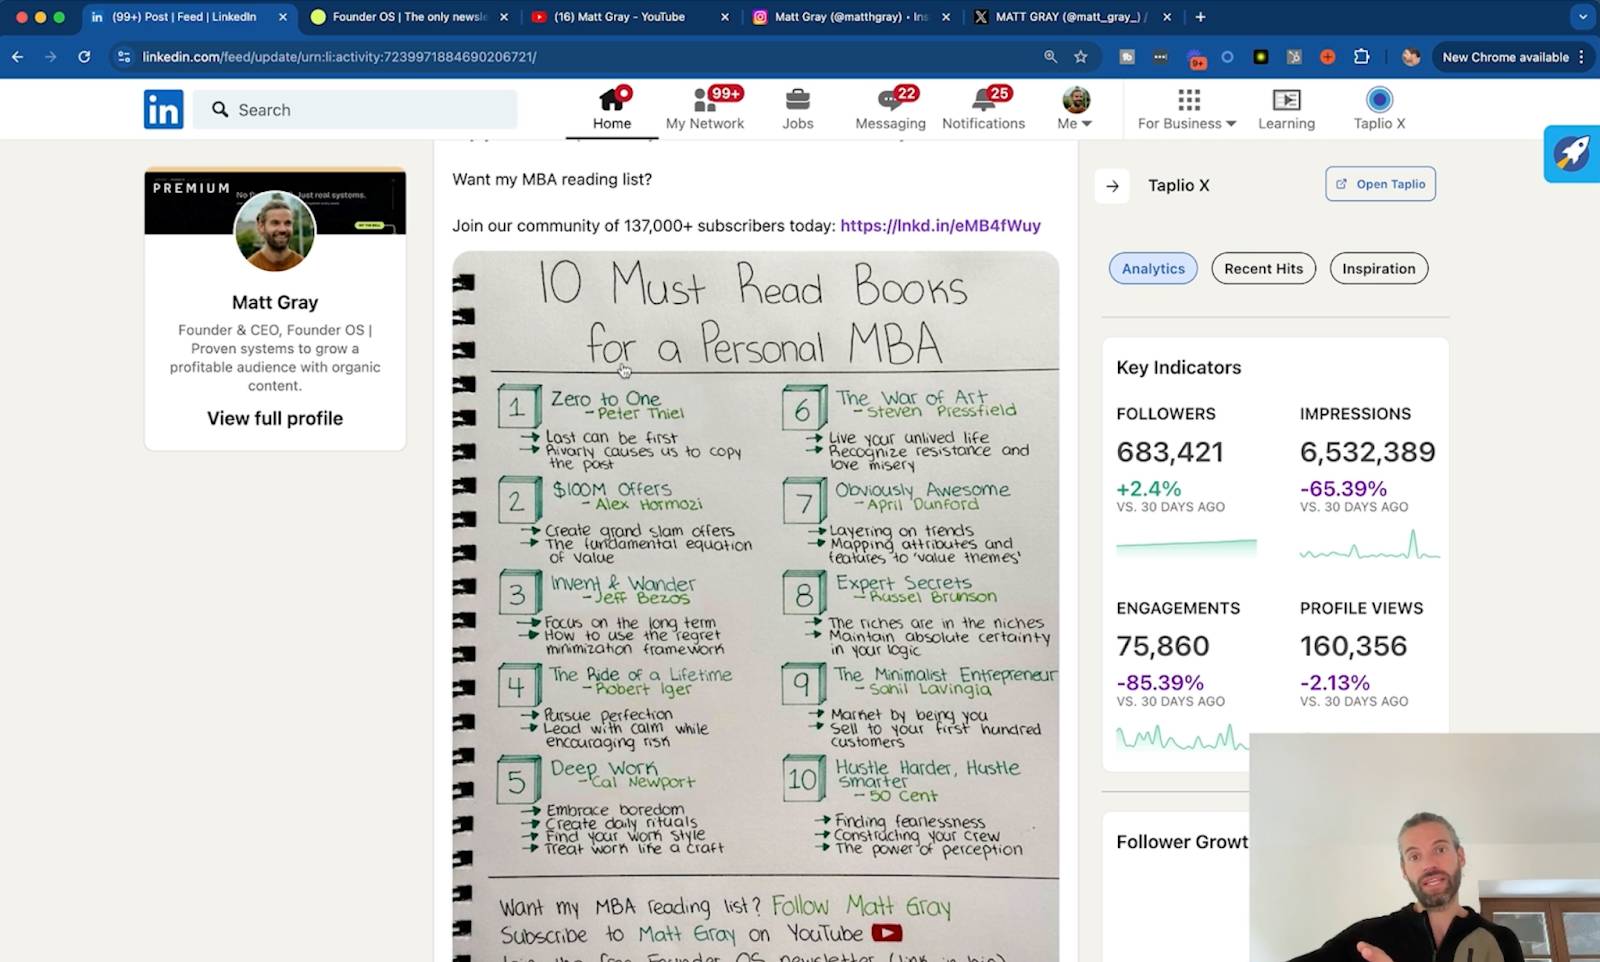Switch to the Founder OS newsletter tab
This screenshot has width=1600, height=962.
coord(410,17)
